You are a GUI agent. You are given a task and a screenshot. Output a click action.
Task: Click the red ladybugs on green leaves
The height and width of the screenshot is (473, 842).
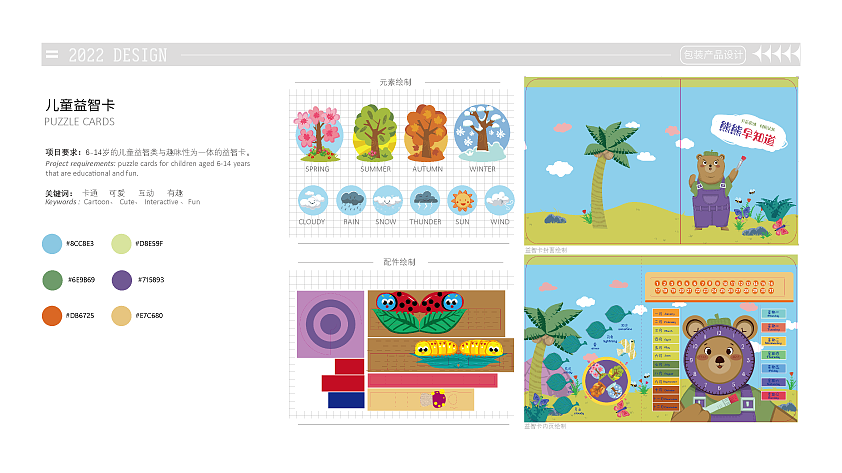click(419, 312)
